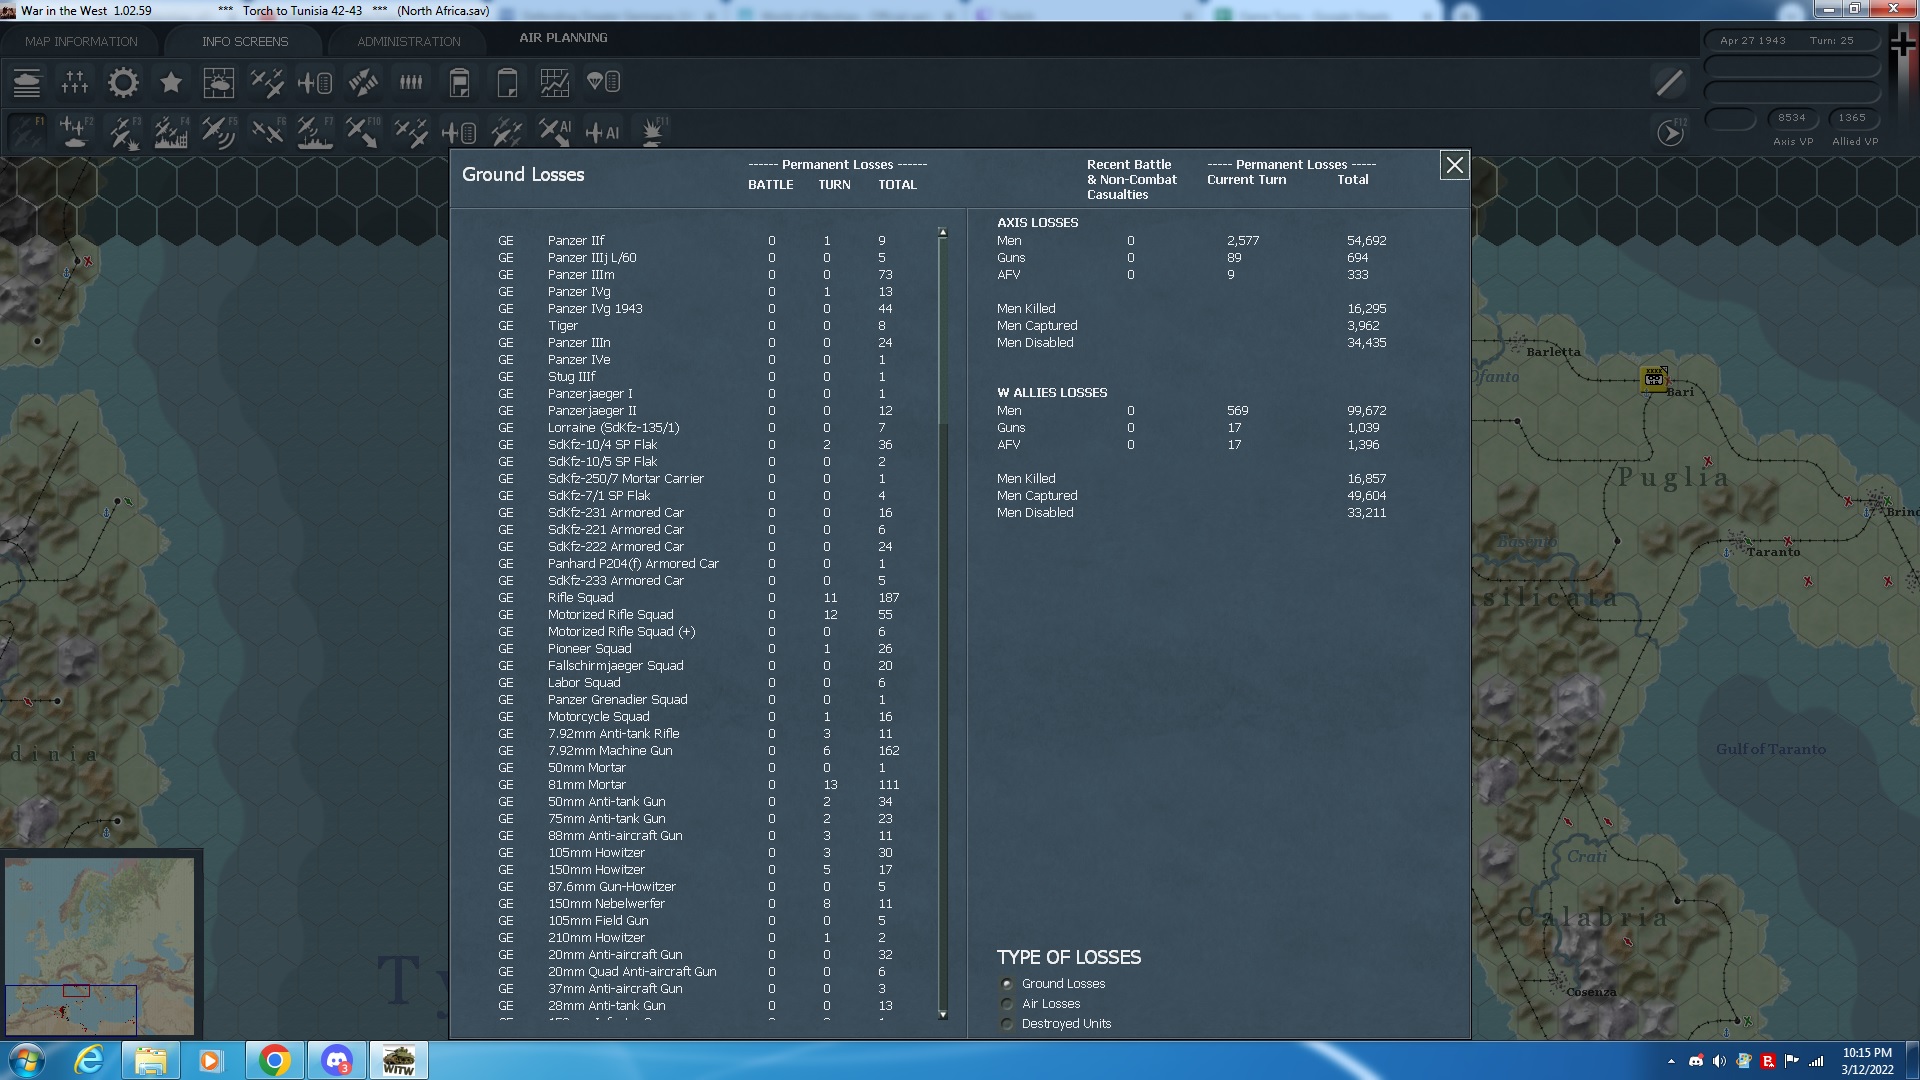Switch to Air Losses view
The image size is (1920, 1080).
click(x=1007, y=1003)
